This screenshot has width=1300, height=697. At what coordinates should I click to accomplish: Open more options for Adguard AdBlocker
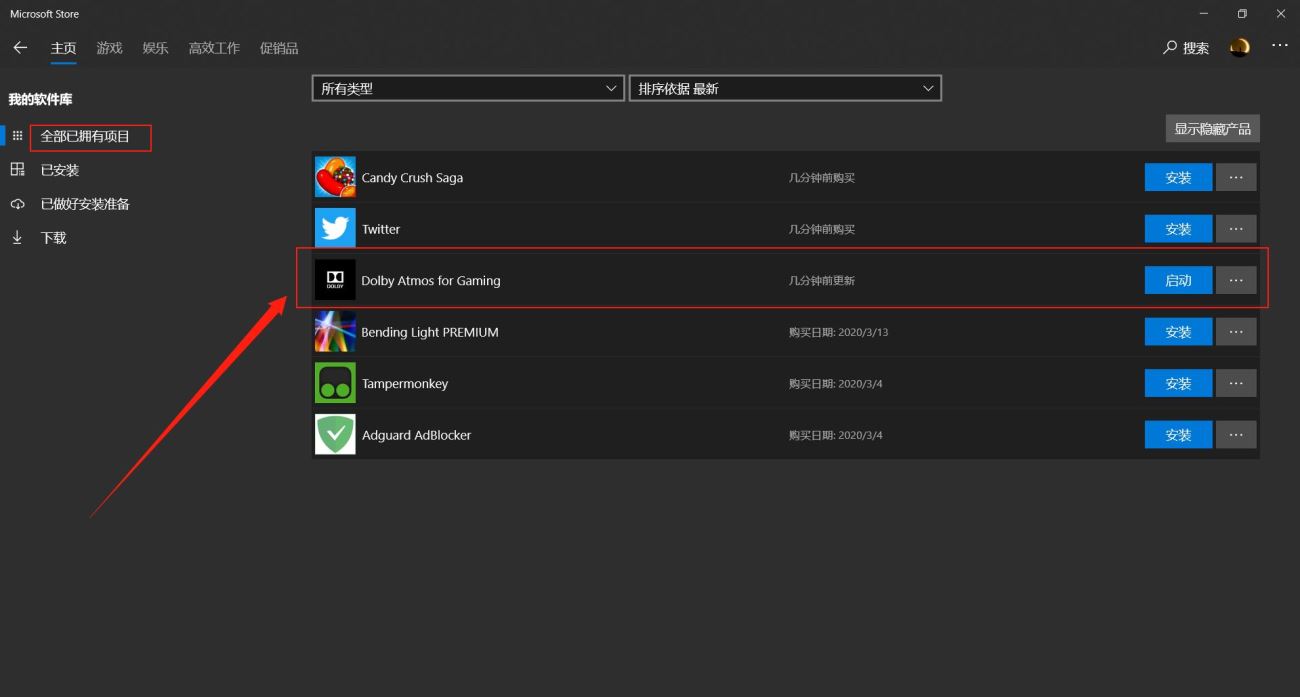click(1236, 435)
